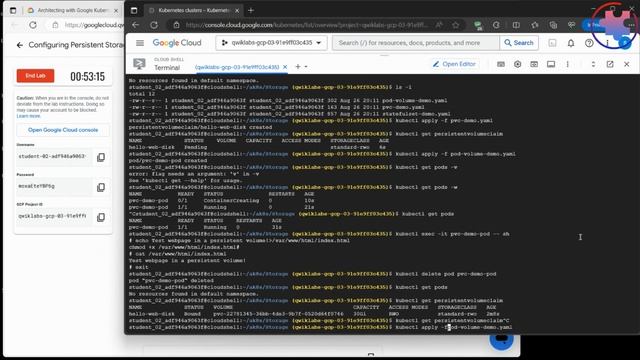The image size is (640, 360).
Task: Open browser favorites toolbar icon
Action: 535,25
